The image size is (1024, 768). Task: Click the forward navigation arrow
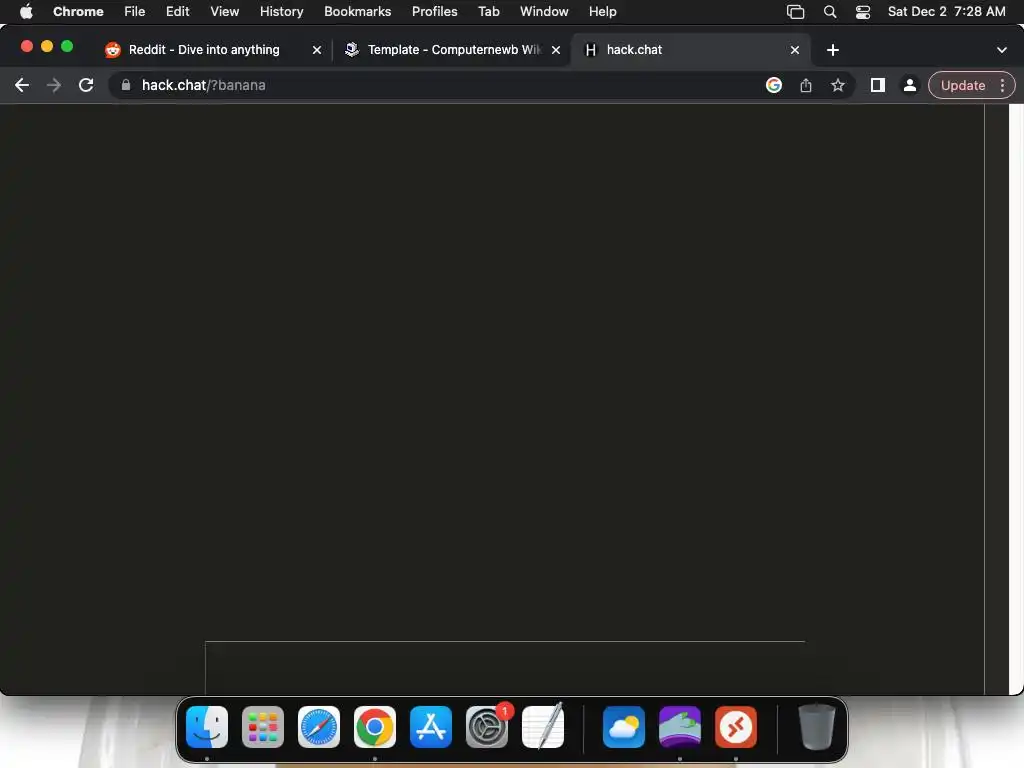[x=54, y=85]
